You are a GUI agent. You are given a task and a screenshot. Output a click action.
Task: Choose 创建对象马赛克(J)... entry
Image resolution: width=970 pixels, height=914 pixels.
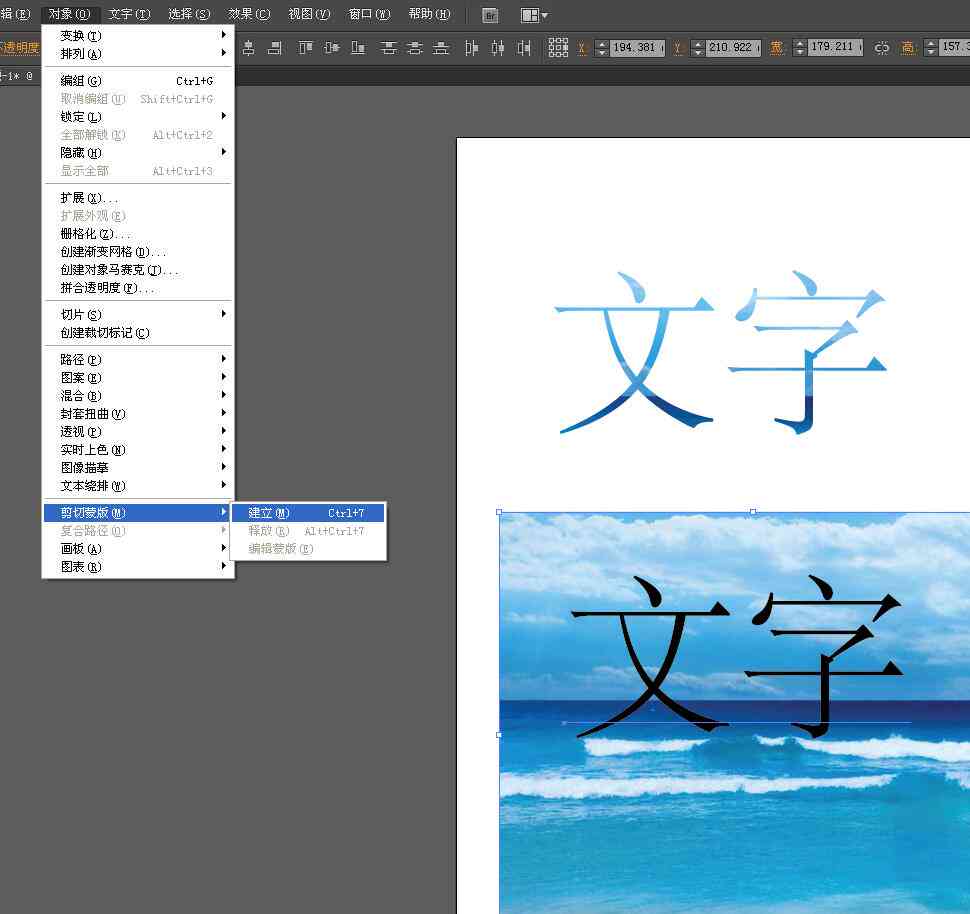(x=138, y=270)
